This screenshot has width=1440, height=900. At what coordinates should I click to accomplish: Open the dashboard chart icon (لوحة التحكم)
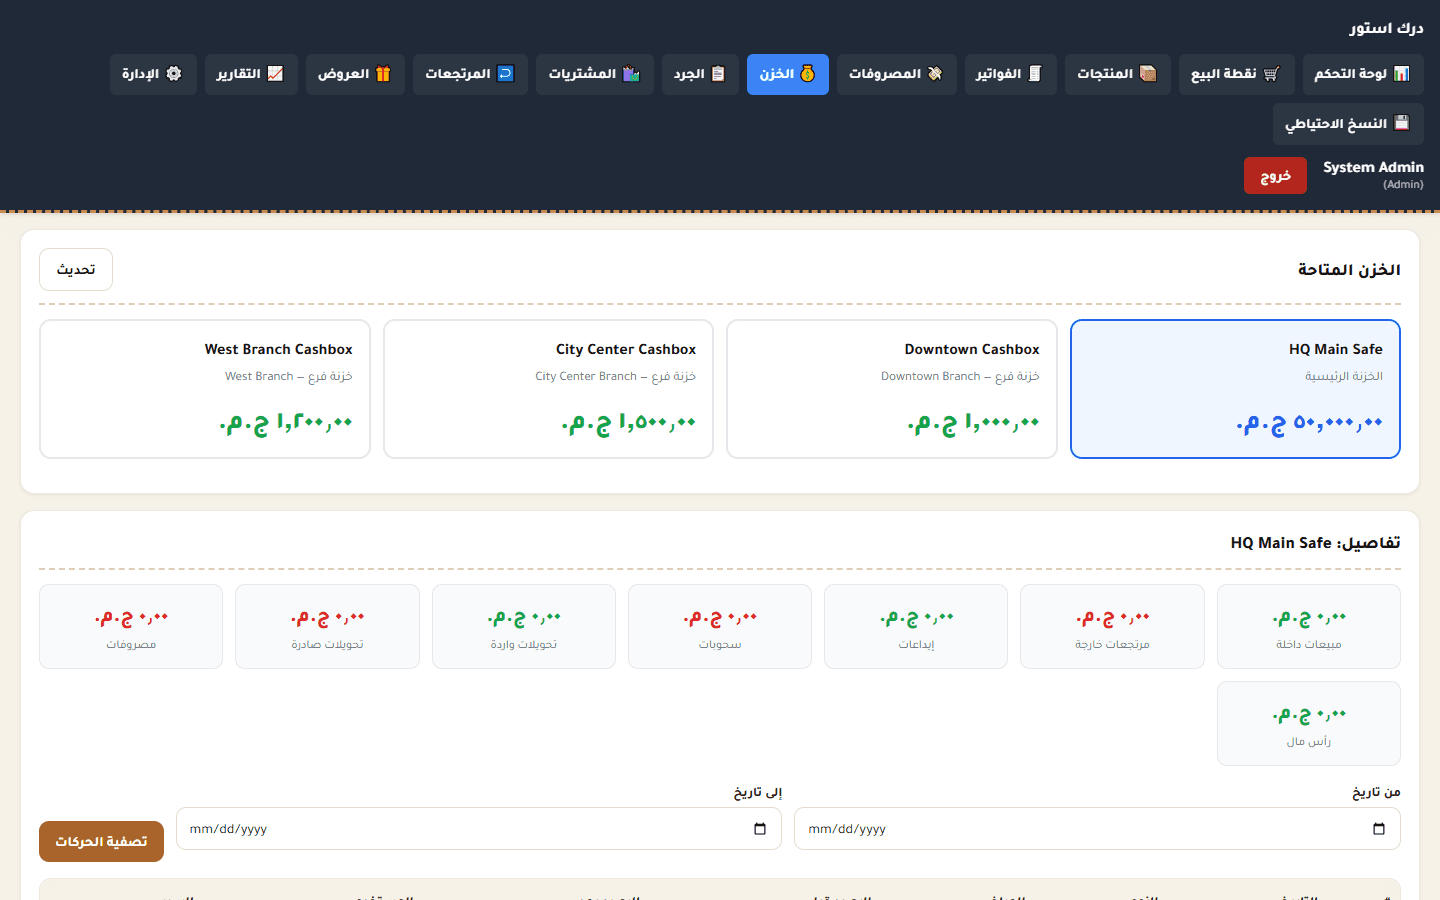point(1401,74)
